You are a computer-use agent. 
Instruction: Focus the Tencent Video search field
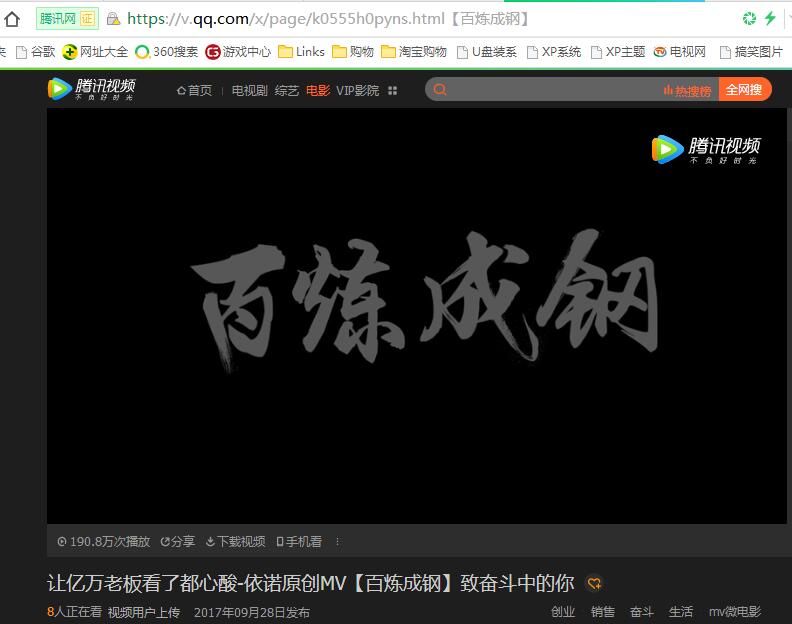coord(550,90)
